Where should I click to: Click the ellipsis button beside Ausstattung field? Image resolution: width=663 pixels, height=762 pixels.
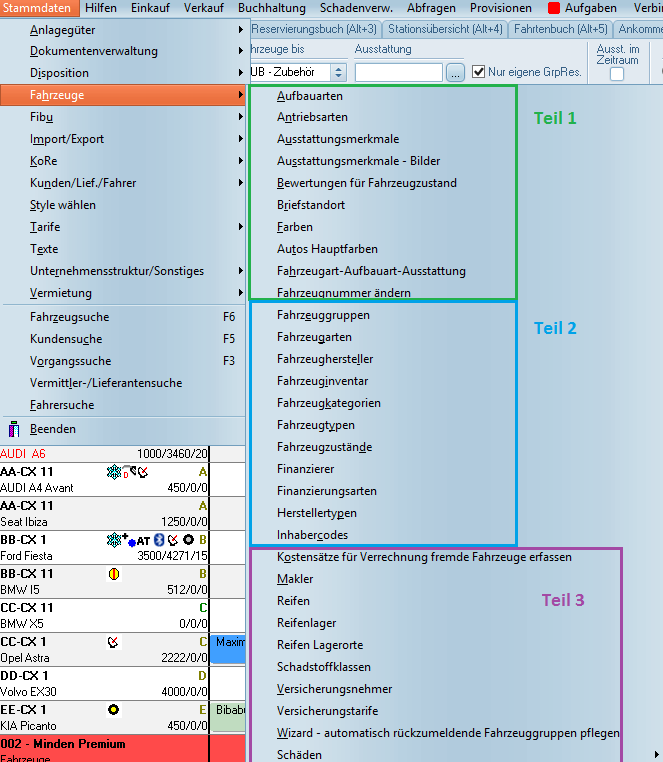pyautogui.click(x=455, y=72)
